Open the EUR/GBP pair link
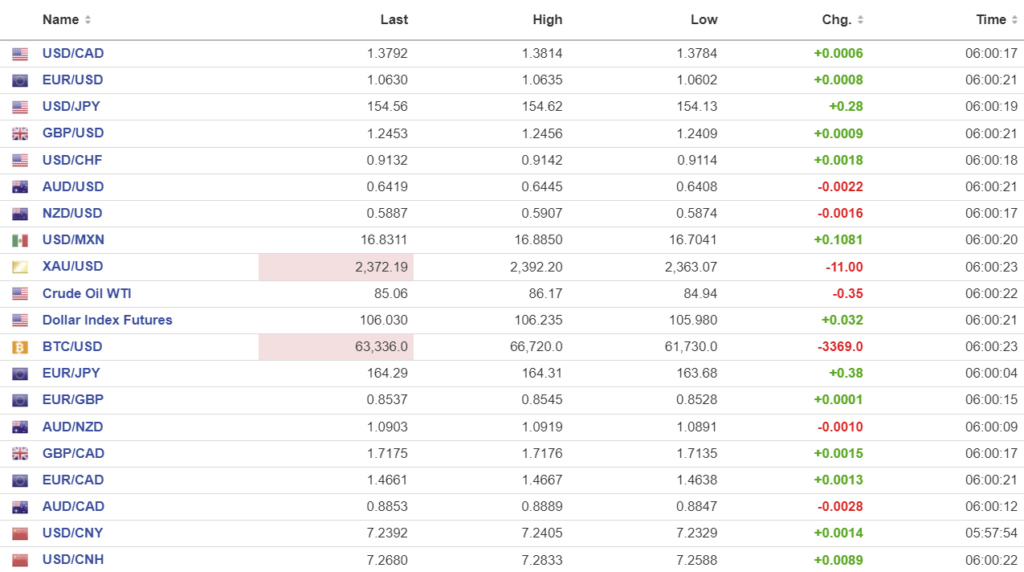Image resolution: width=1024 pixels, height=572 pixels. pyautogui.click(x=73, y=400)
